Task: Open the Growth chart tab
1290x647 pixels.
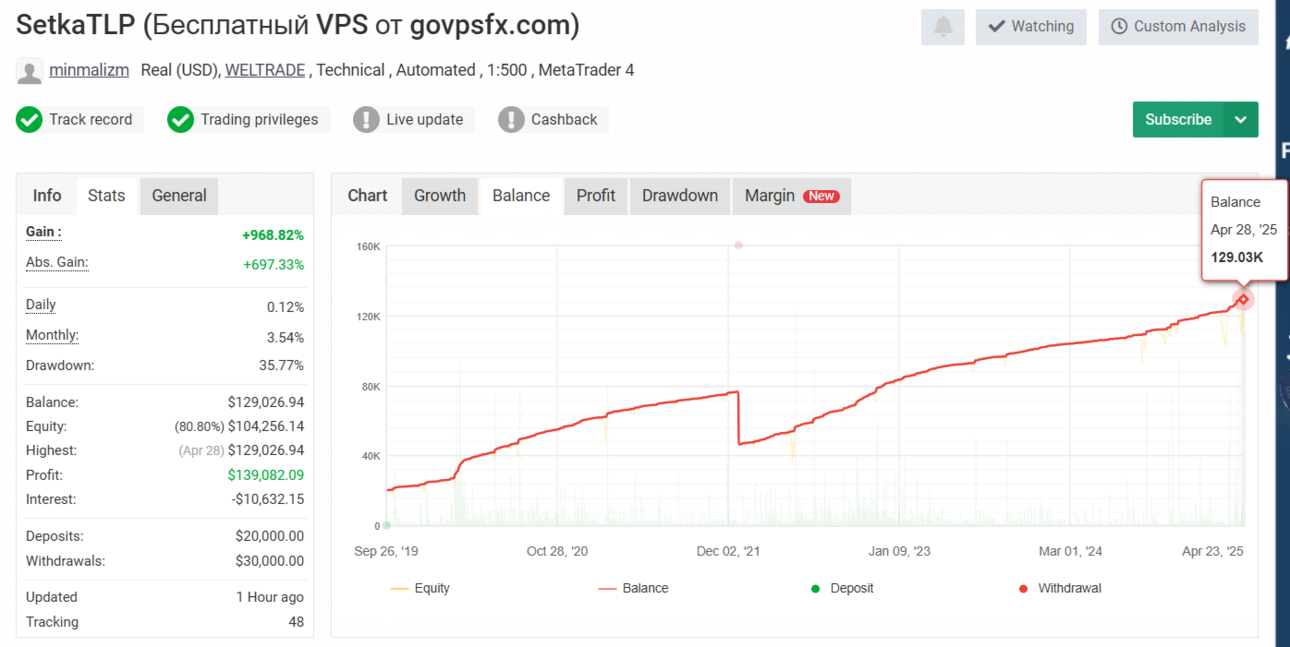Action: coord(440,196)
